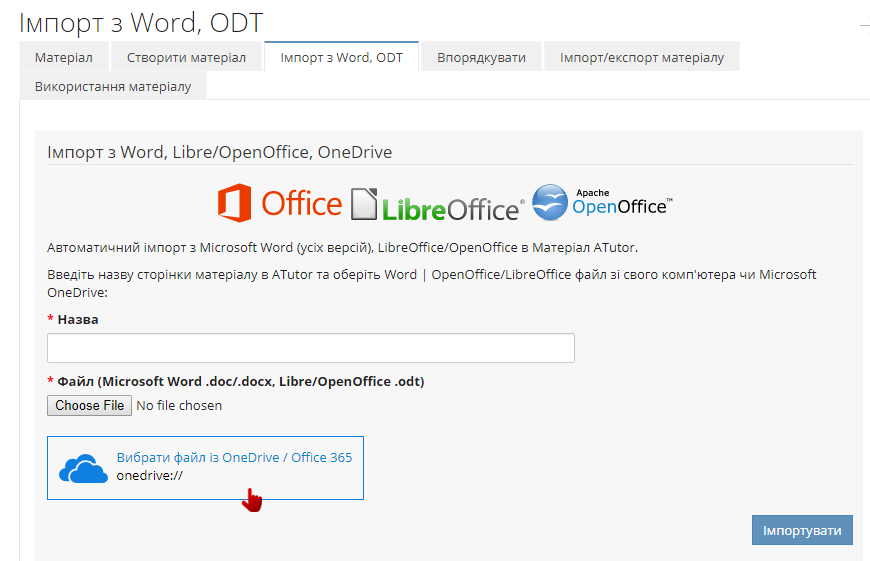Click the Apache OpenOffice logo

(x=603, y=202)
